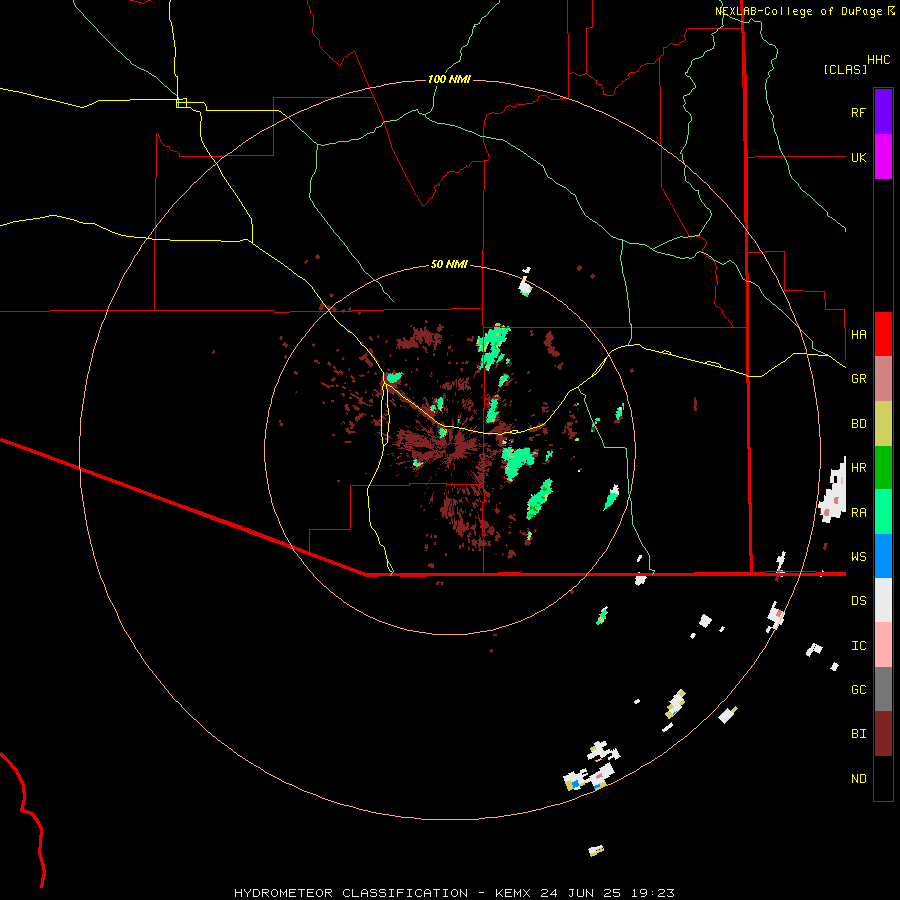Select the BD legend label
The image size is (900, 900).
point(858,424)
